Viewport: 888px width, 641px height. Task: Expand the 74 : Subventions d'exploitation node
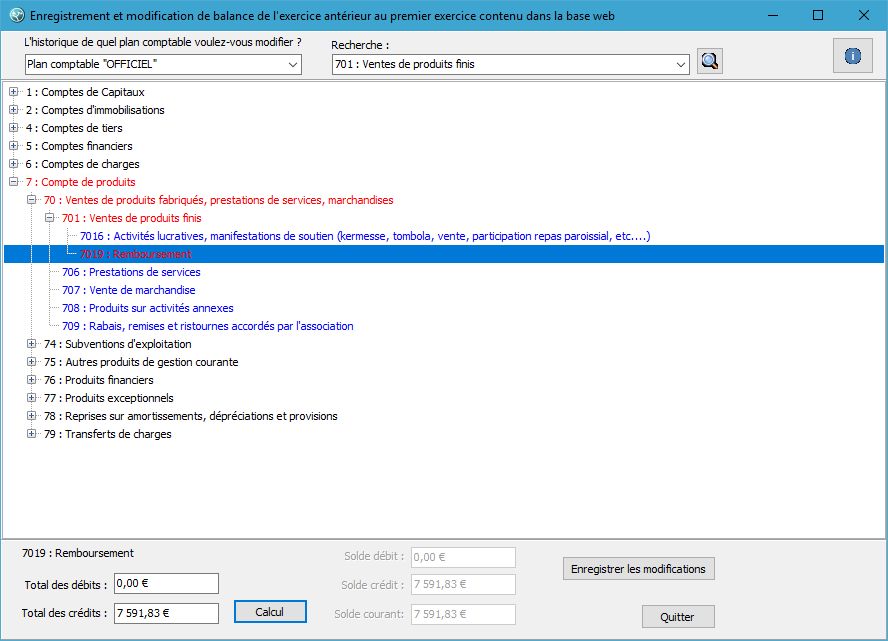coord(32,344)
